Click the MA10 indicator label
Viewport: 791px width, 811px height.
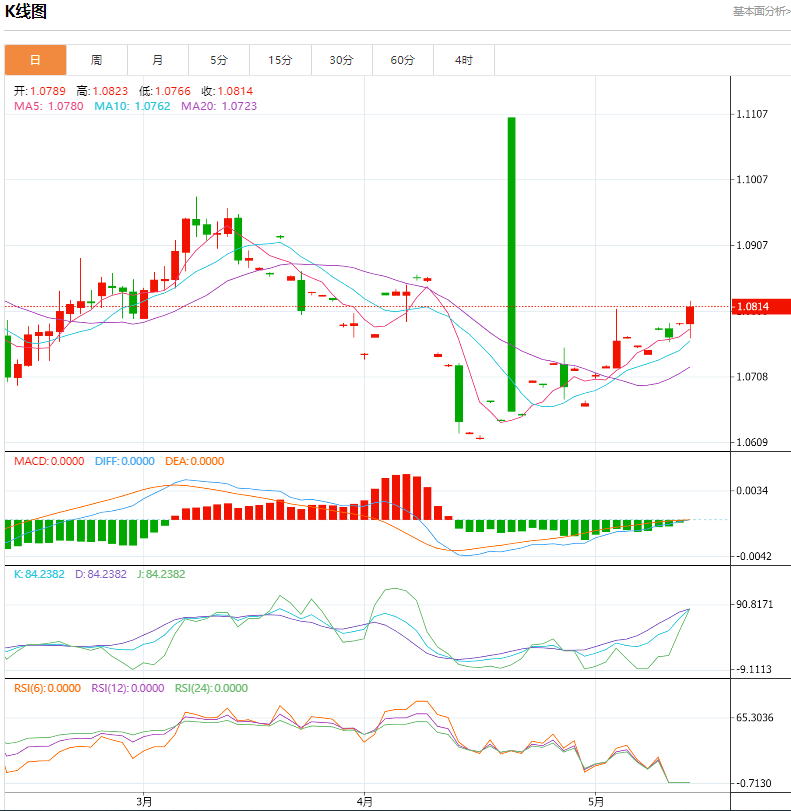click(x=132, y=106)
